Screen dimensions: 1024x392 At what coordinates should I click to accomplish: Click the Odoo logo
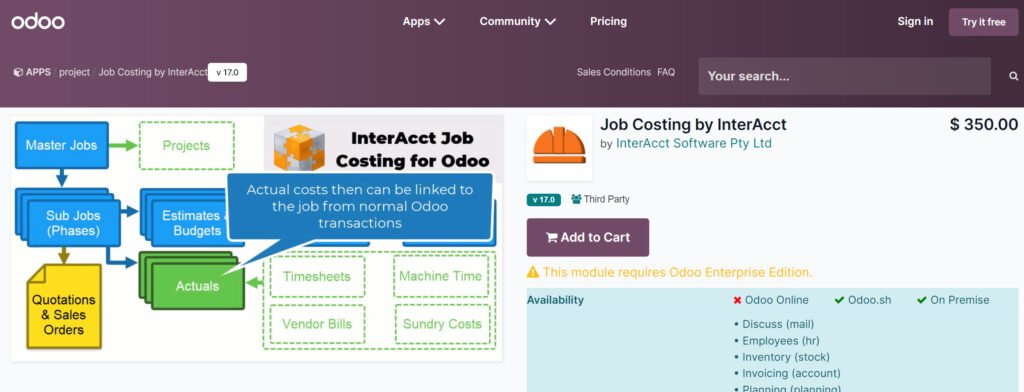pyautogui.click(x=38, y=22)
